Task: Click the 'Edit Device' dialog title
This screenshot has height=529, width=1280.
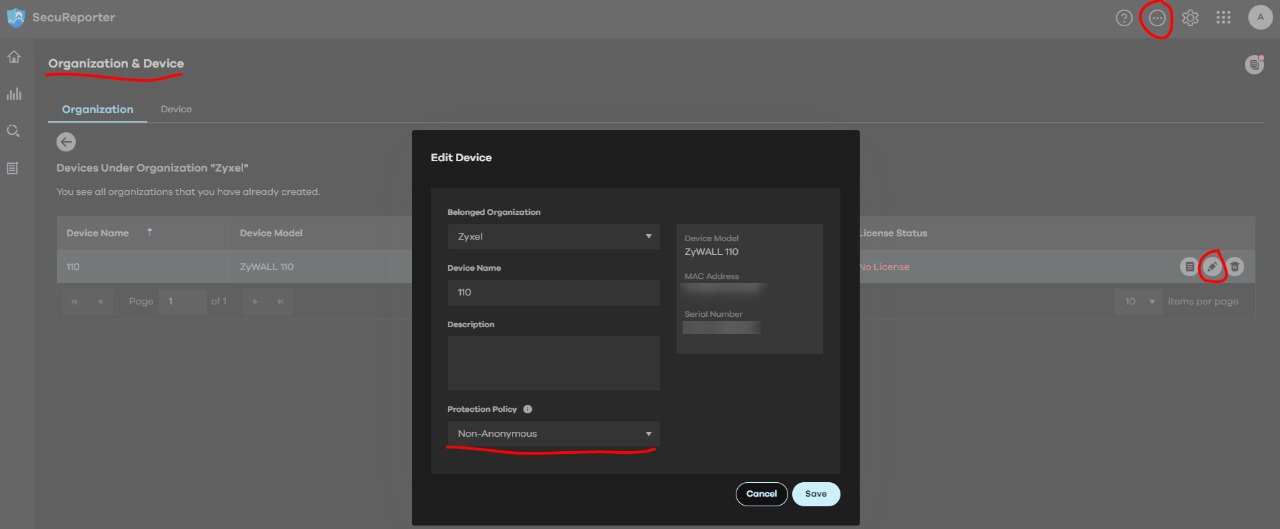Action: click(x=461, y=158)
